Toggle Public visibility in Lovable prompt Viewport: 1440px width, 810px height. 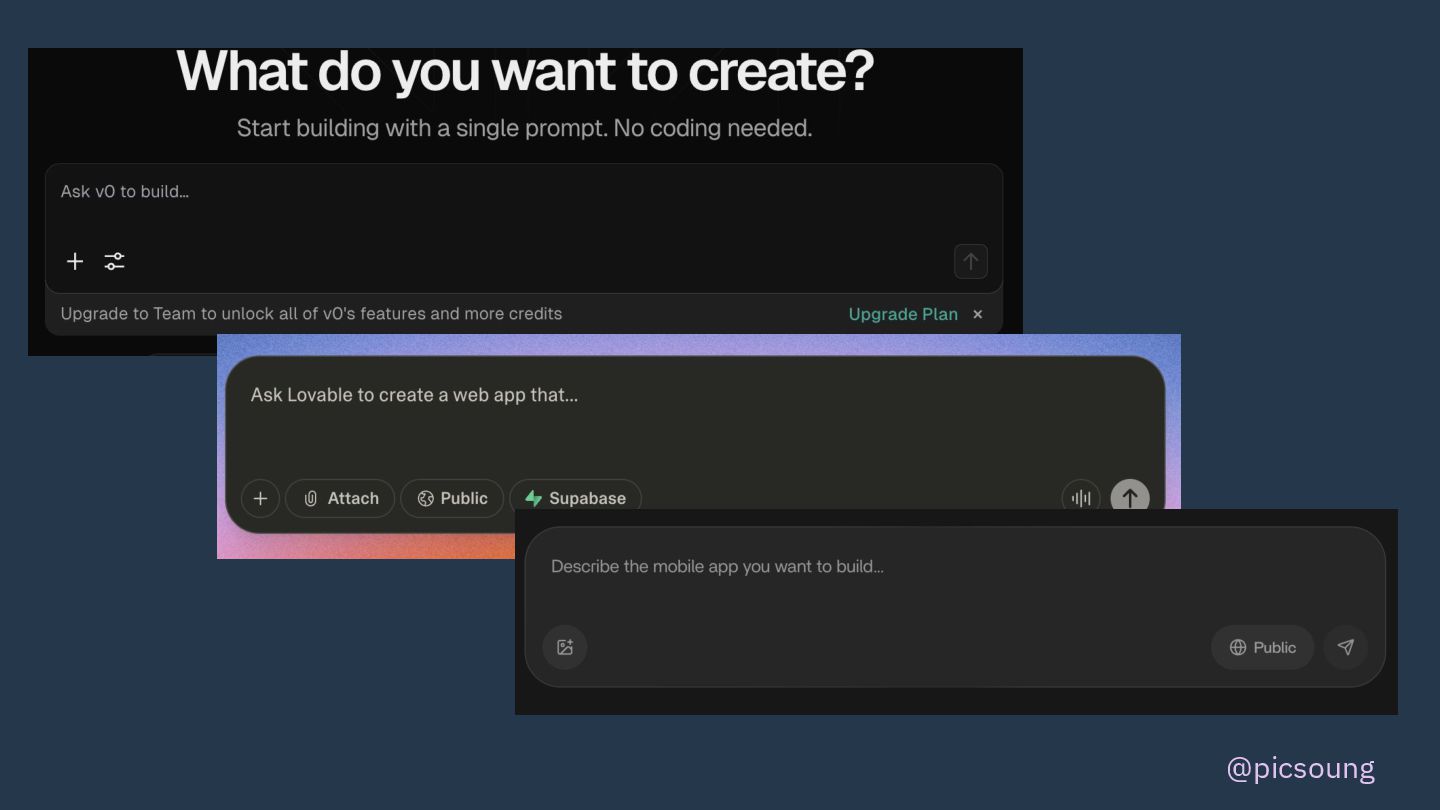(452, 498)
